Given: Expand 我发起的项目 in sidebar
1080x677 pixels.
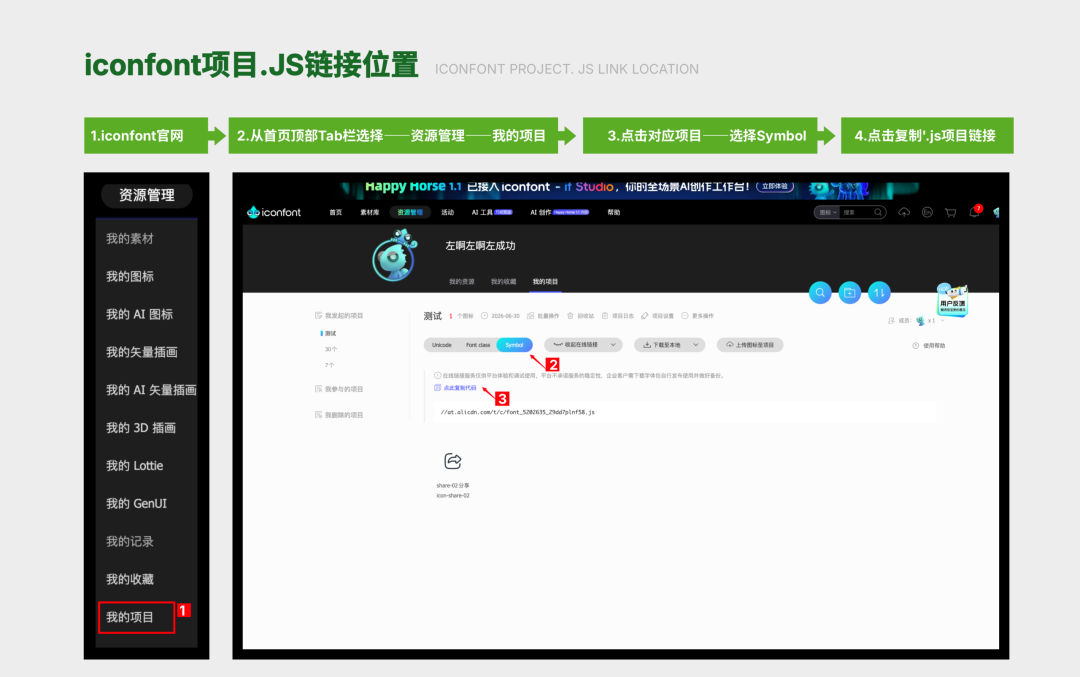Looking at the screenshot, I should 339,315.
